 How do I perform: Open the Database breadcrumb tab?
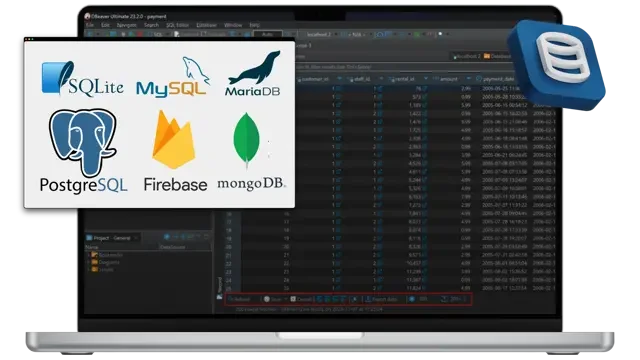click(x=497, y=56)
